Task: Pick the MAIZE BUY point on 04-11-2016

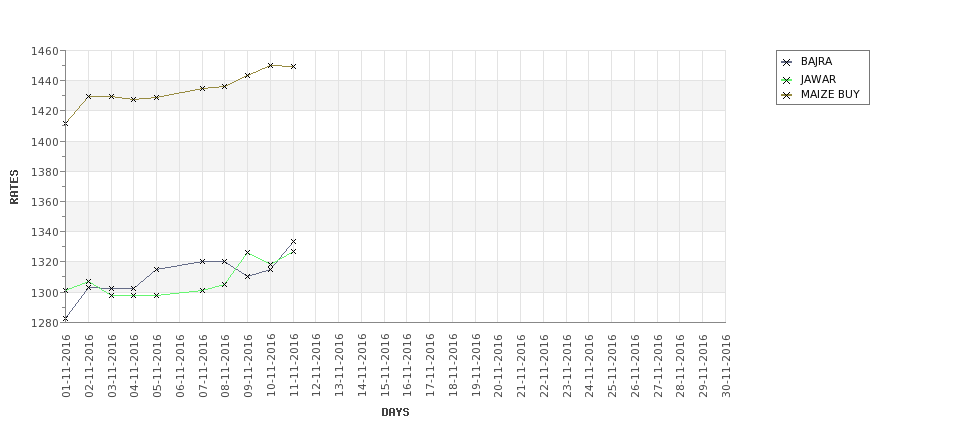Action: 134,99
